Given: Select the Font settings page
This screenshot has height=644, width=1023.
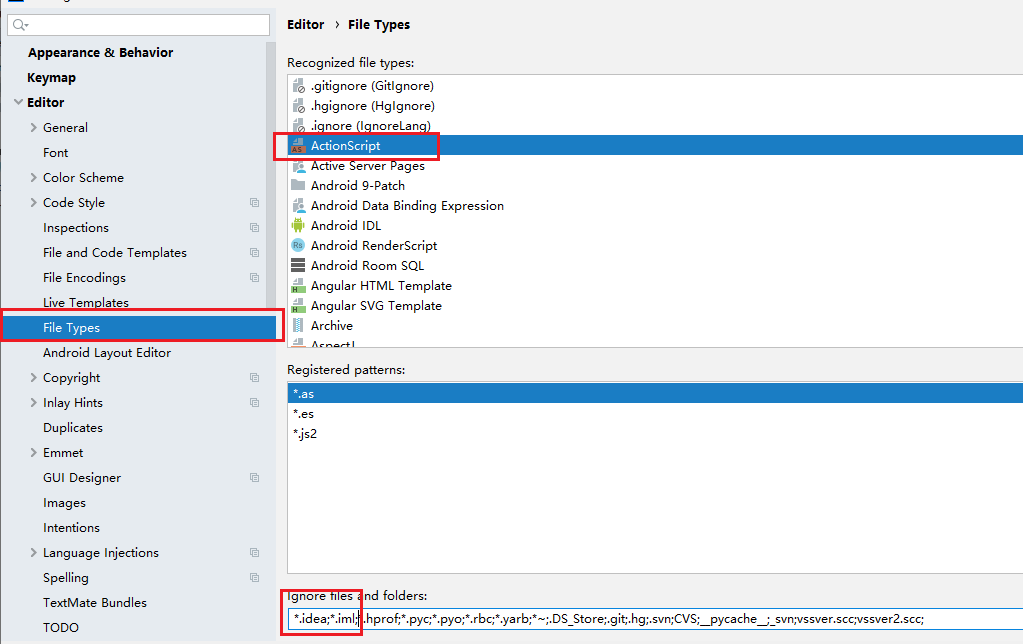Looking at the screenshot, I should pyautogui.click(x=55, y=153).
